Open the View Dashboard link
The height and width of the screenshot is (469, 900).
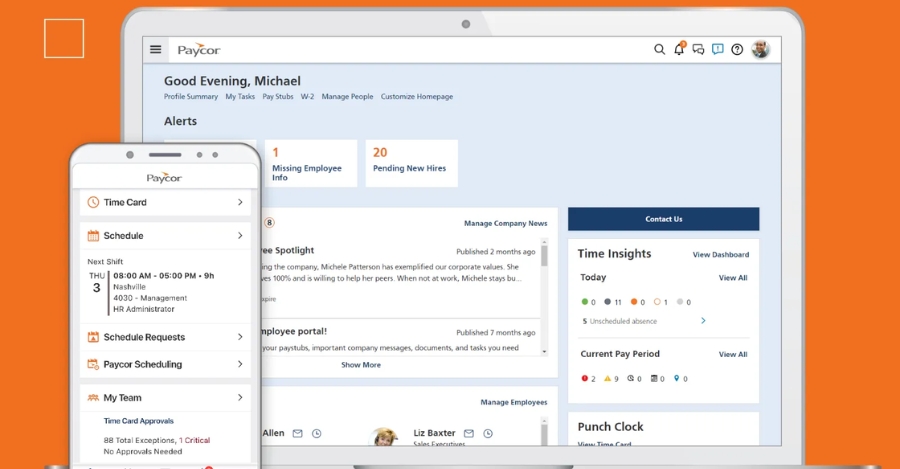click(x=720, y=255)
